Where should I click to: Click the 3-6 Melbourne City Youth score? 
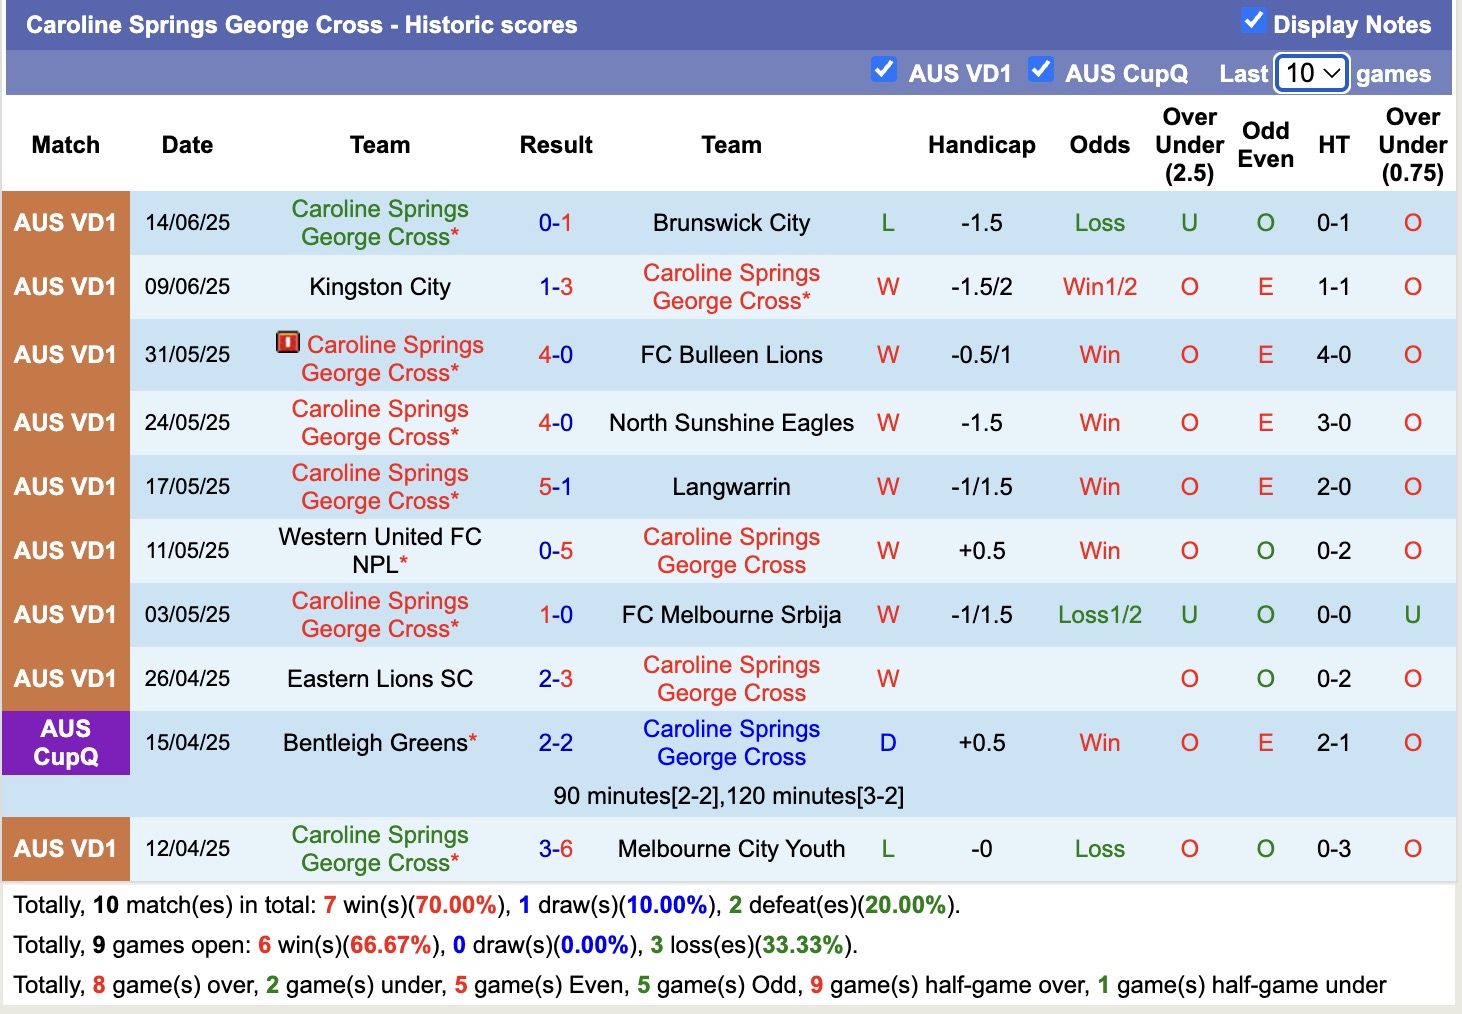[x=555, y=849]
